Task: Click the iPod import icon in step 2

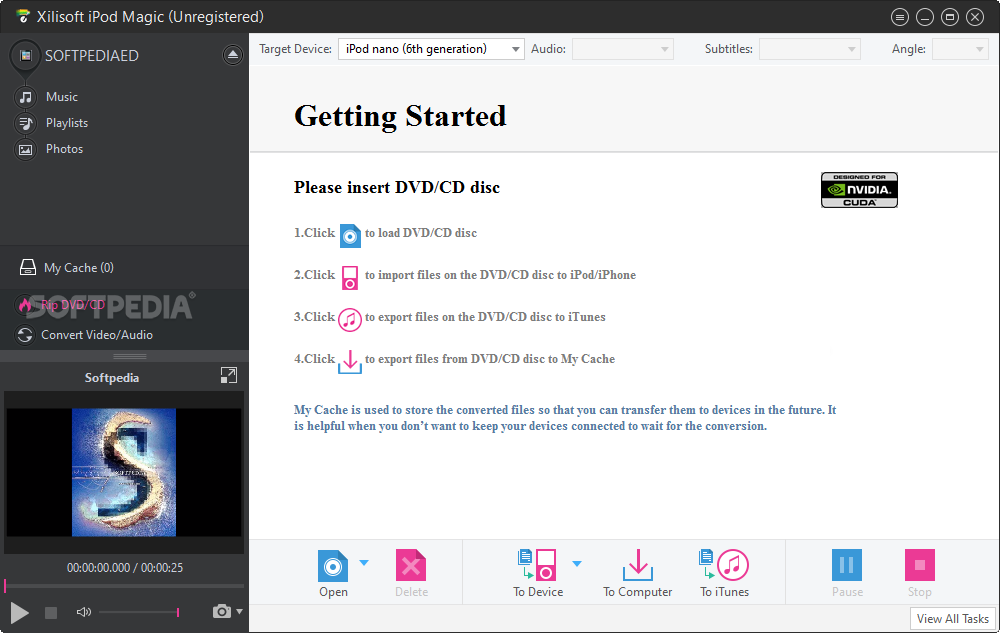Action: pyautogui.click(x=349, y=278)
